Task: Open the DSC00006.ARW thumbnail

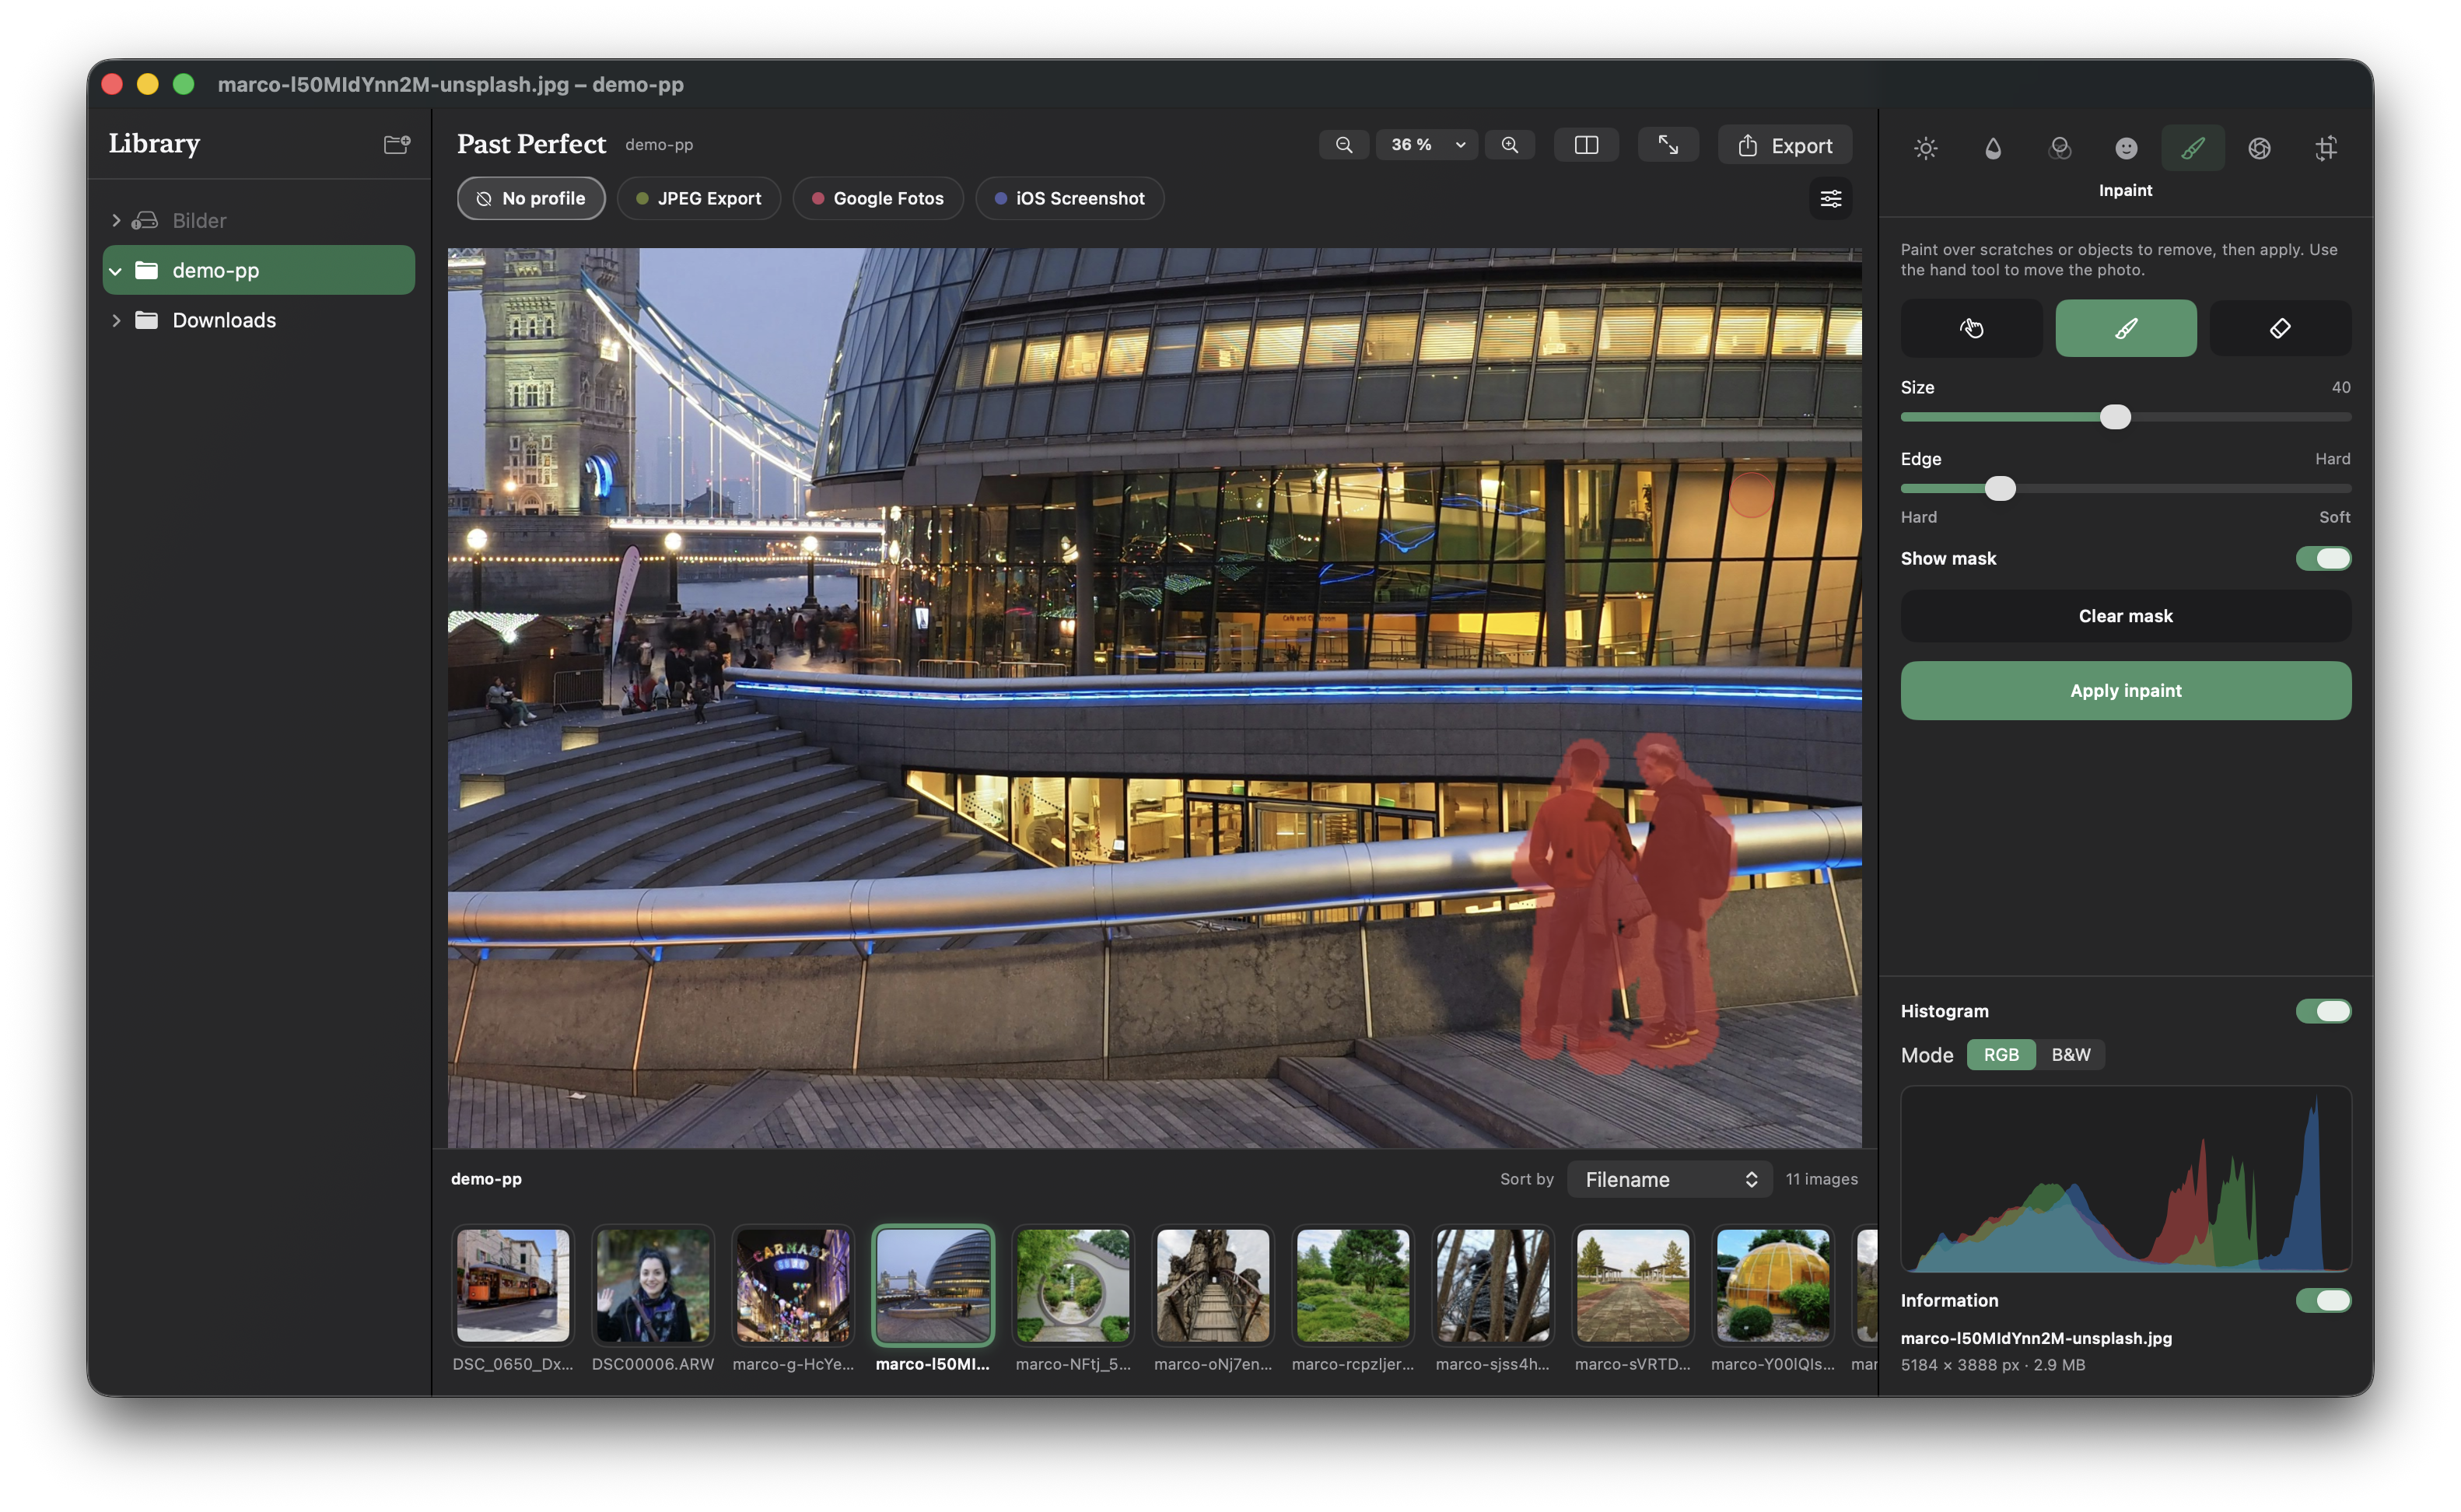Action: tap(653, 1286)
